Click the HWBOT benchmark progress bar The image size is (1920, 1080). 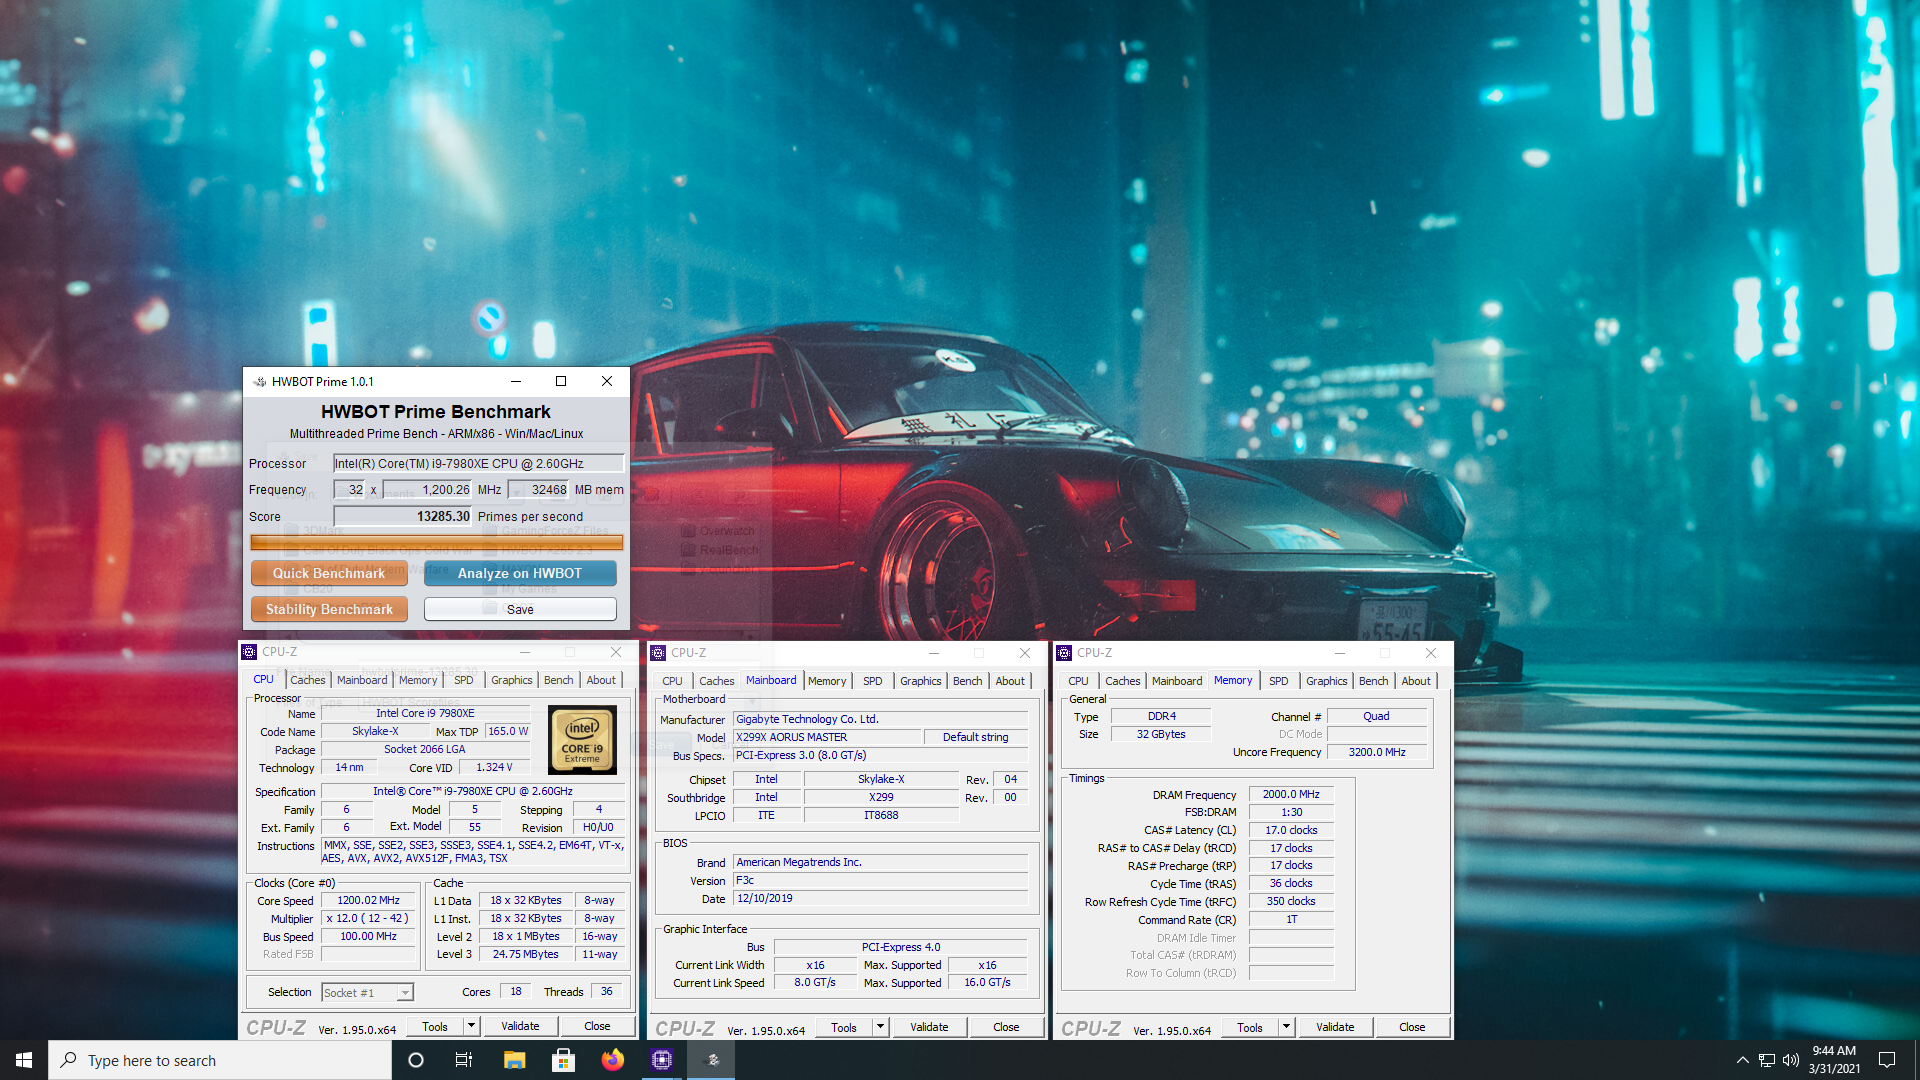[436, 543]
